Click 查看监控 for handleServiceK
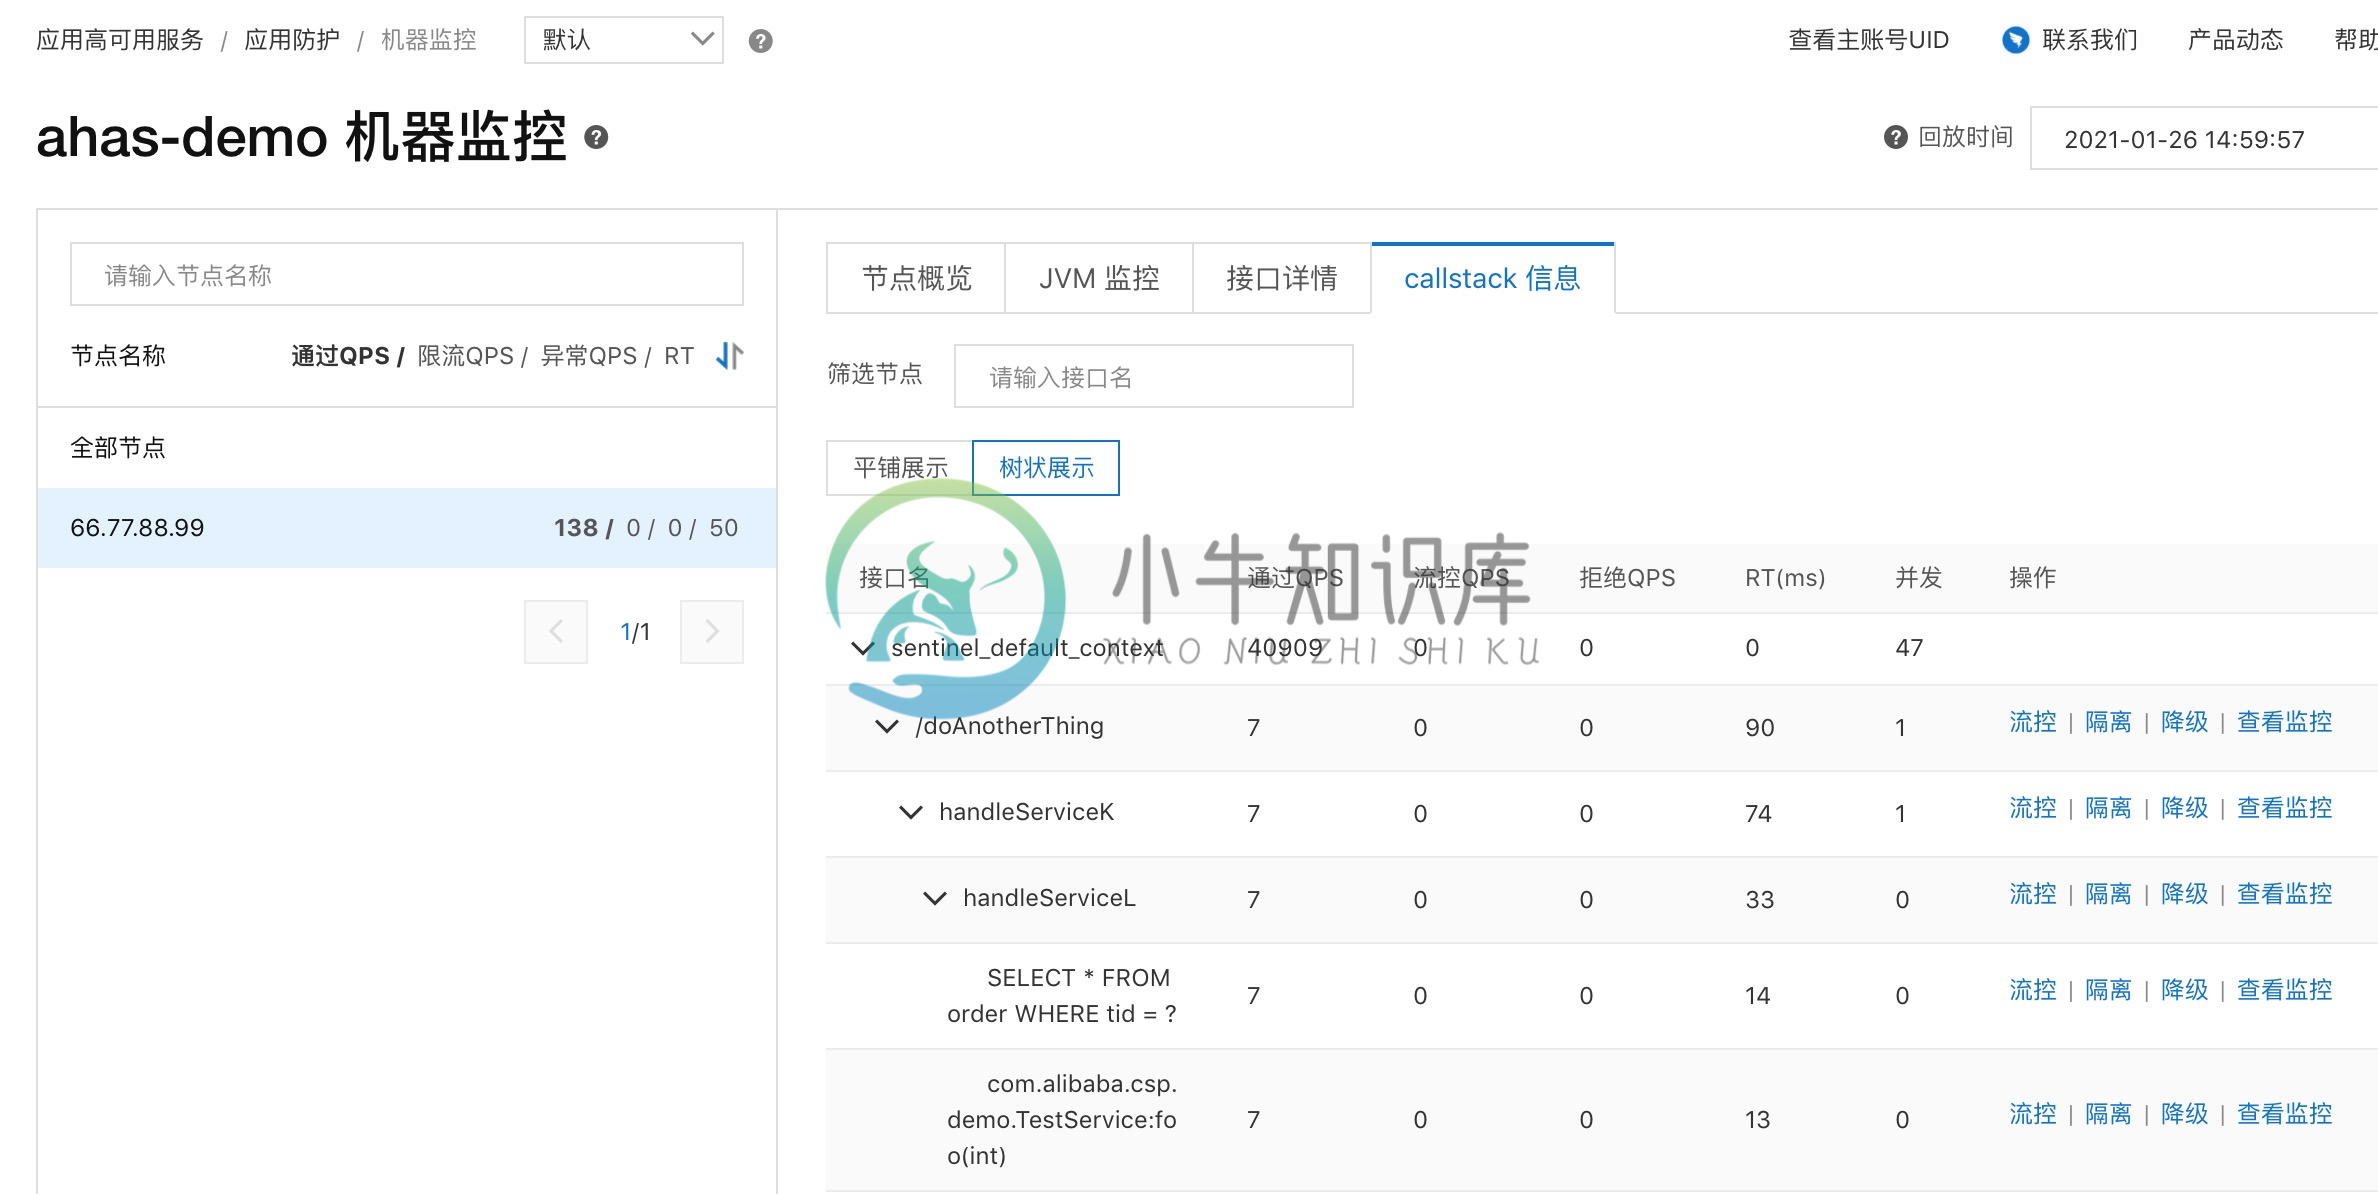2378x1194 pixels. (2285, 808)
